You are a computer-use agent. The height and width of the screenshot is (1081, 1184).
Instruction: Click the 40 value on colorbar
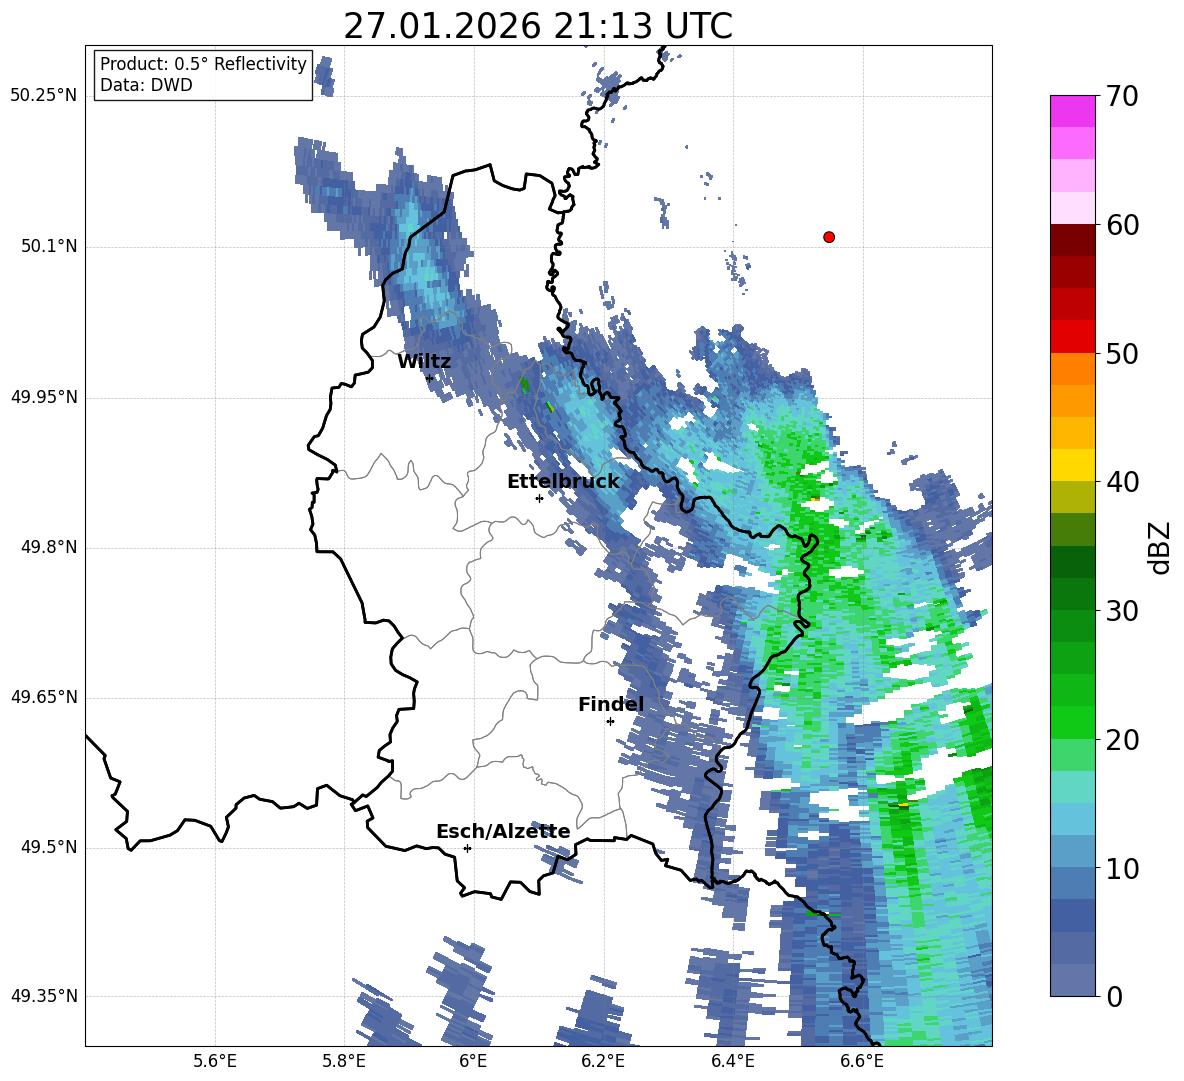point(1122,482)
